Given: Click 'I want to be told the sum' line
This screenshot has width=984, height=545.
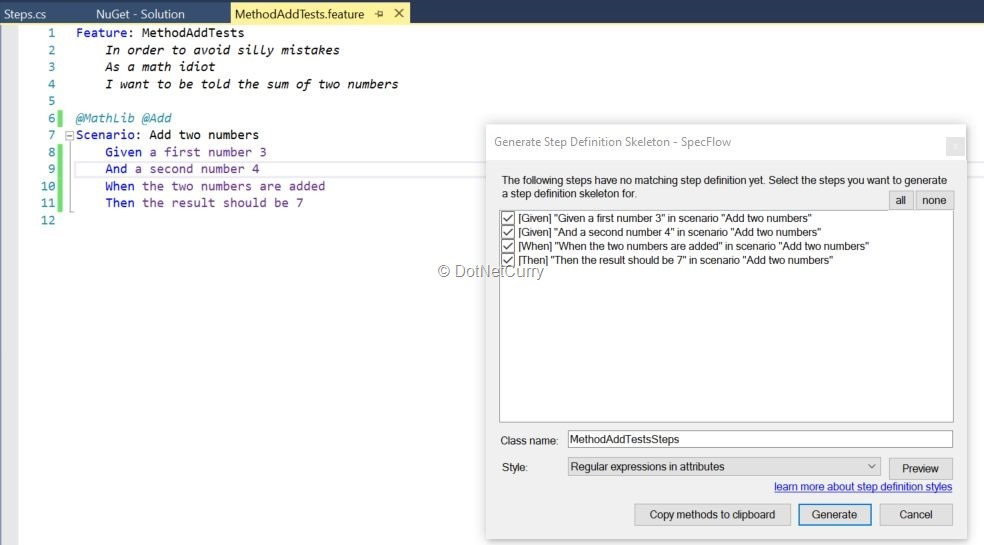Looking at the screenshot, I should point(252,84).
